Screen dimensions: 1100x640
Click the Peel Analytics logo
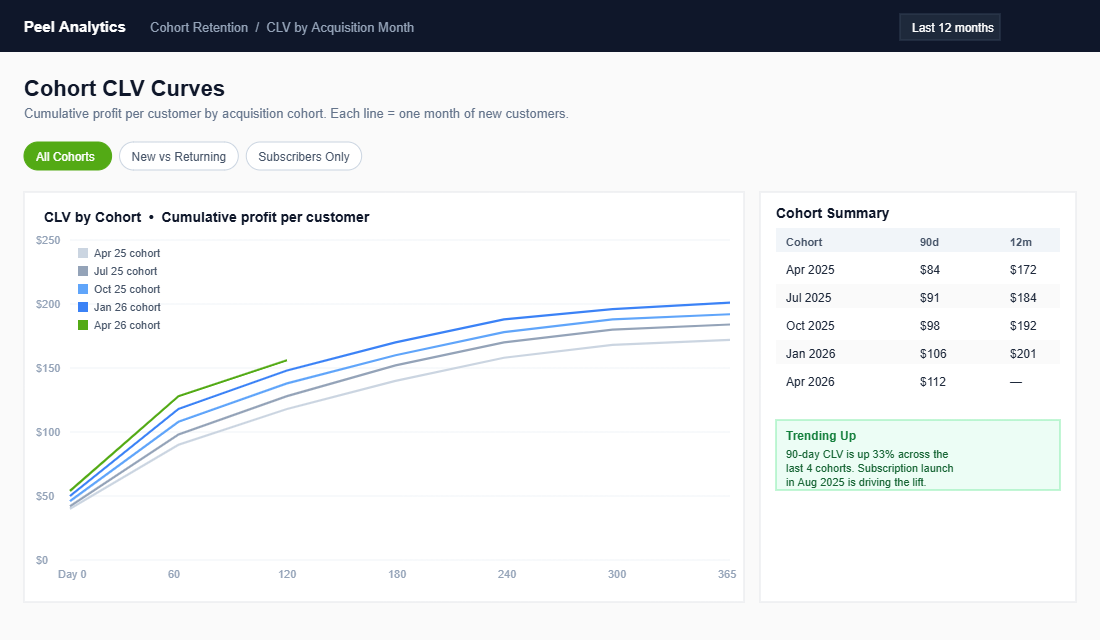pos(74,27)
